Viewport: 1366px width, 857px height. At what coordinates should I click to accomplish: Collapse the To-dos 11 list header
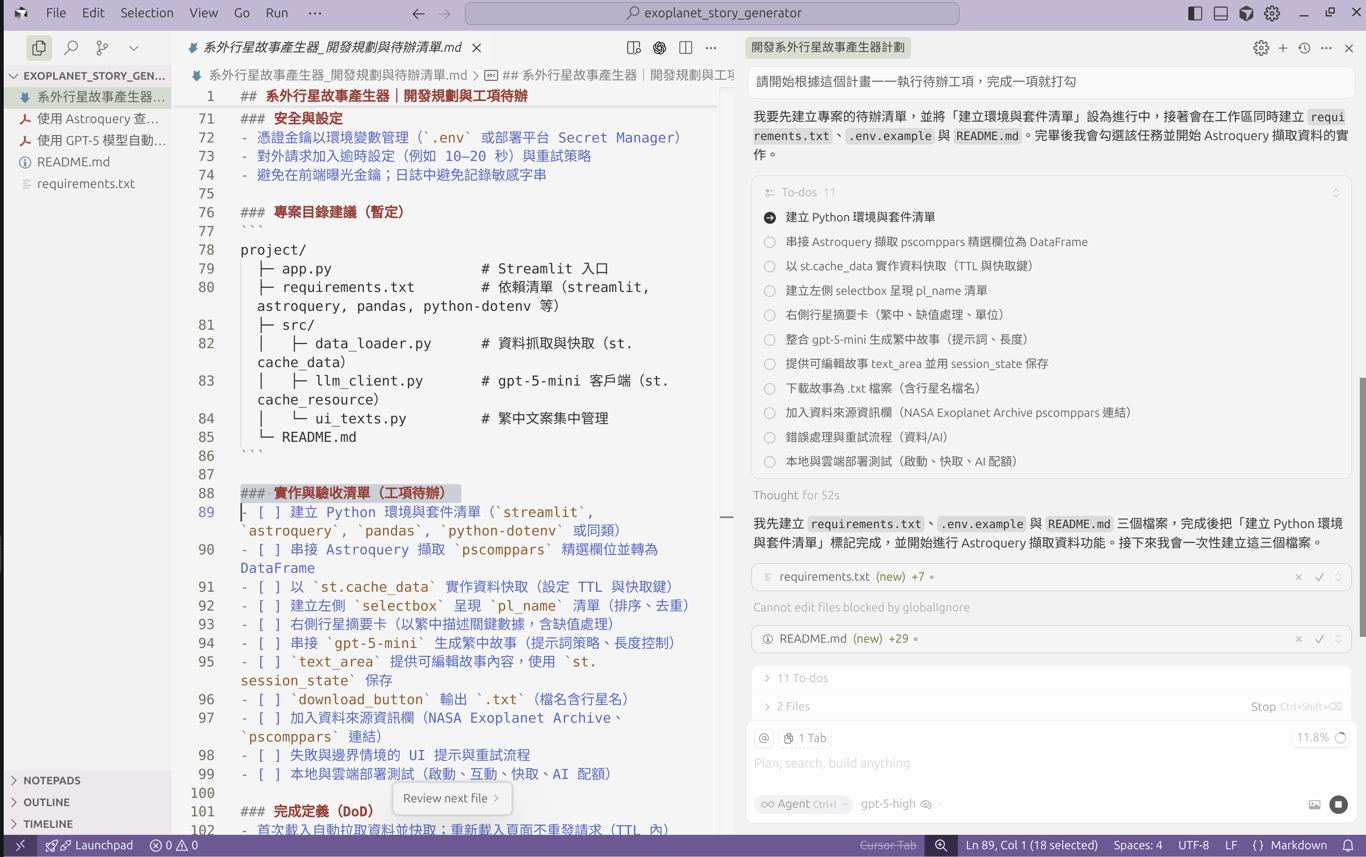[1051, 192]
